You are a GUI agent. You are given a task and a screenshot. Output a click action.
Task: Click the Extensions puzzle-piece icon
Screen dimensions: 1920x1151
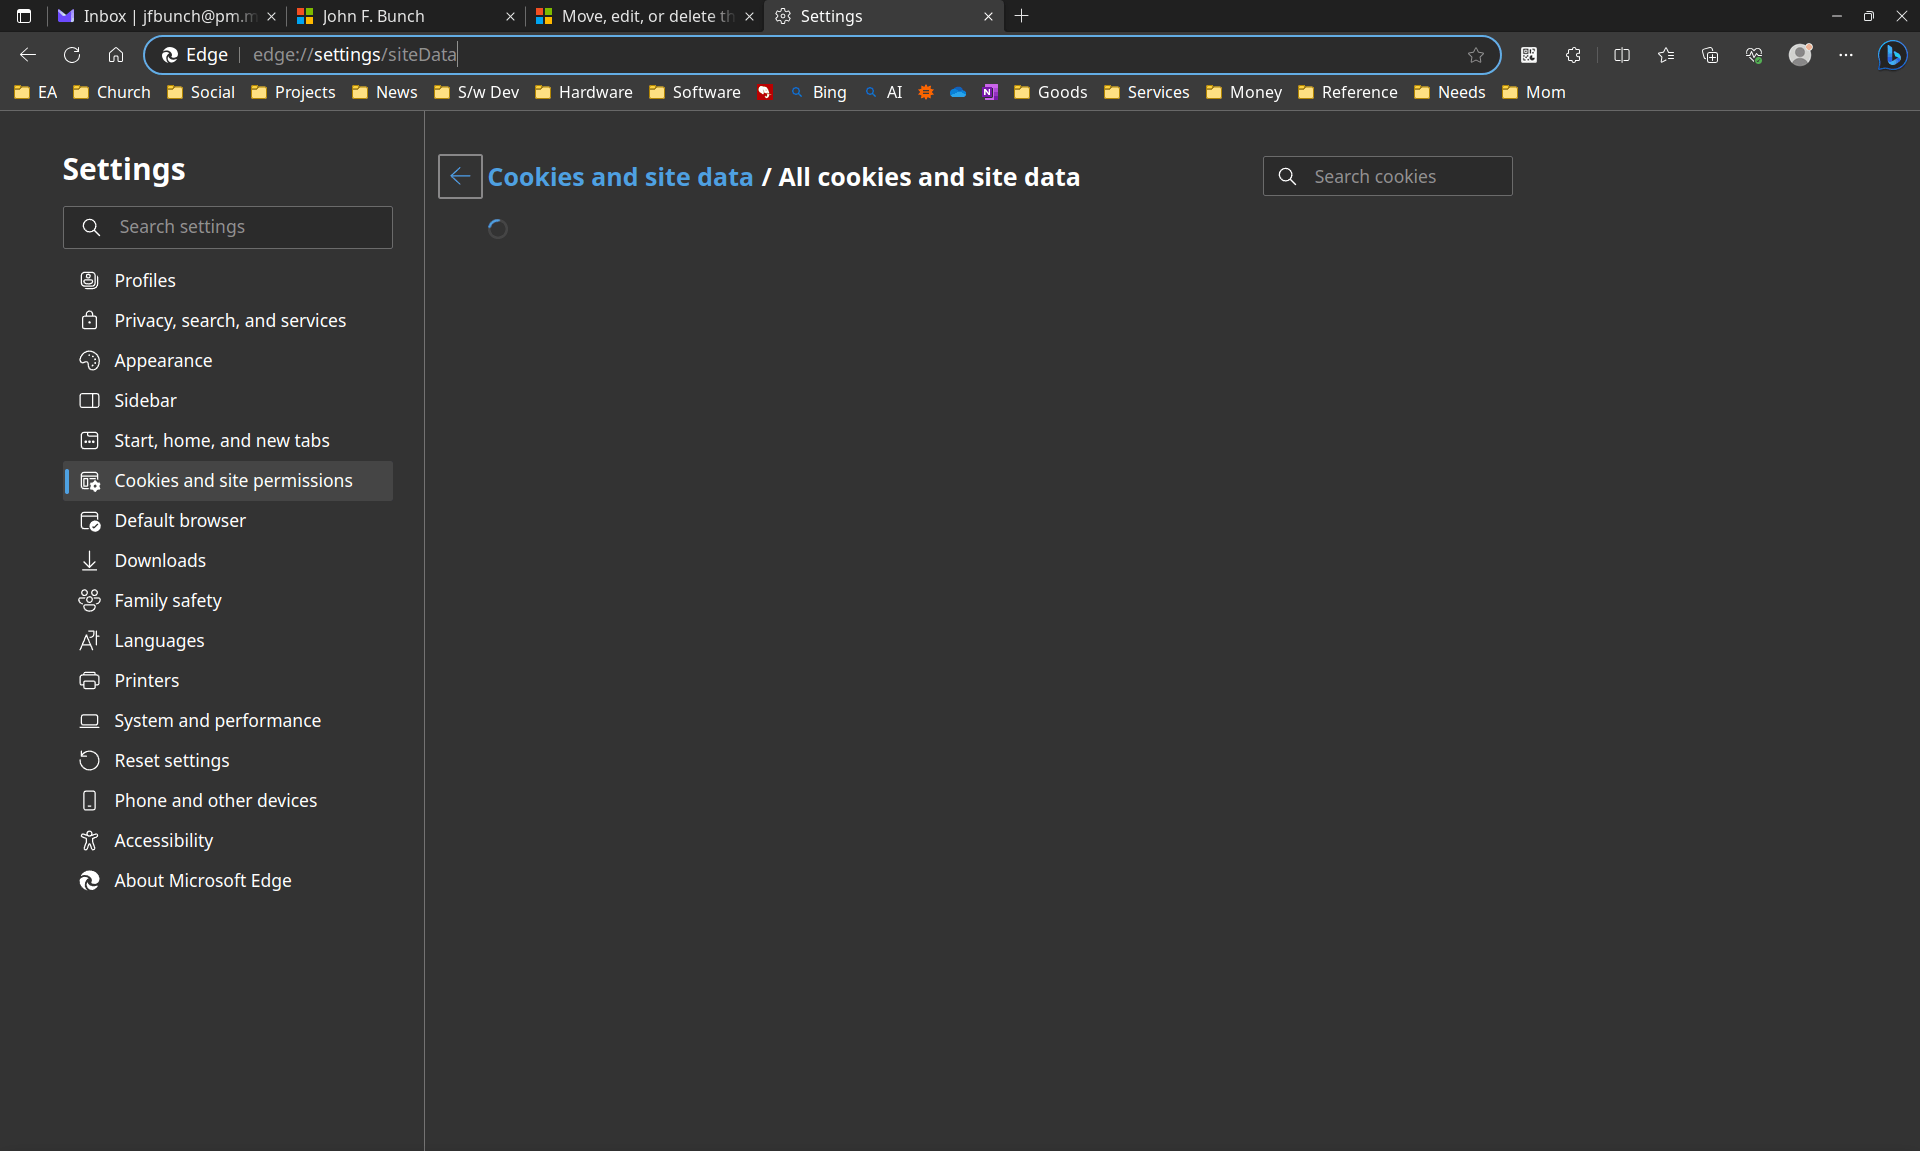click(1573, 55)
